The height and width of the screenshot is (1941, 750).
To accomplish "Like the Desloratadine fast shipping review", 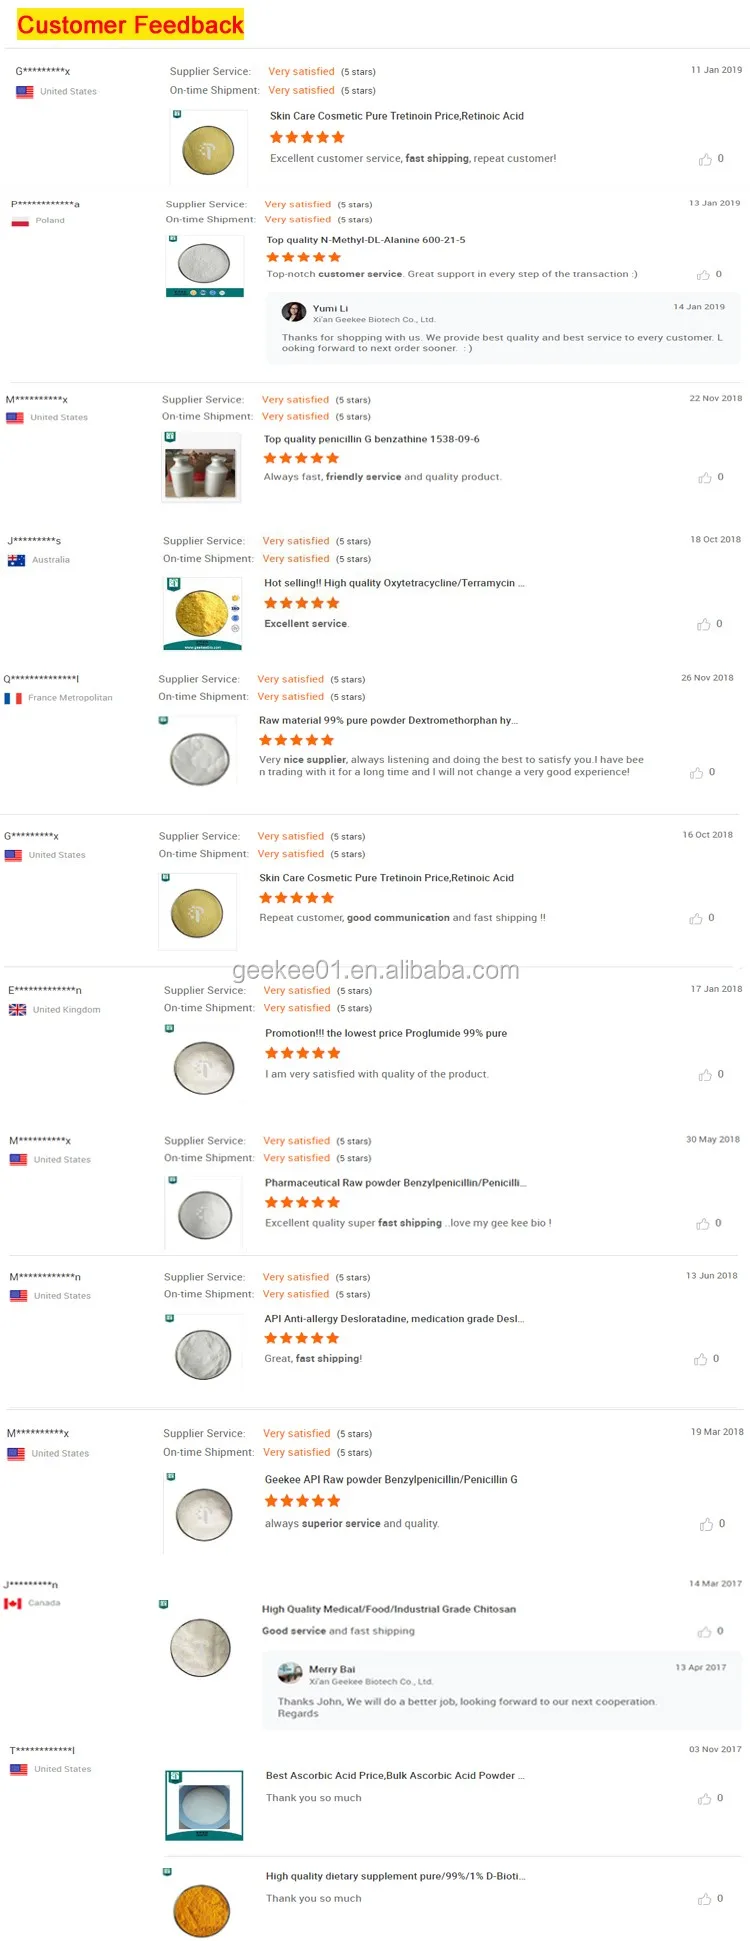I will click(x=701, y=1359).
